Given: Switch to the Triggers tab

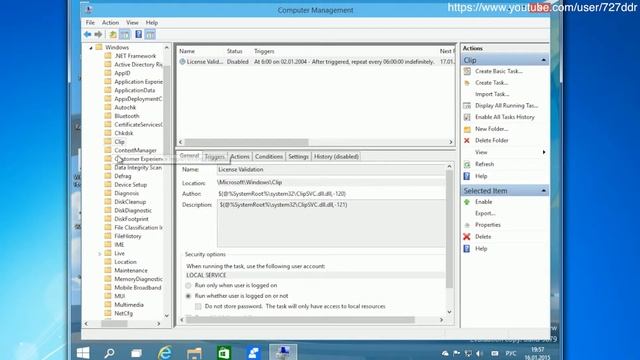Looking at the screenshot, I should pos(215,157).
